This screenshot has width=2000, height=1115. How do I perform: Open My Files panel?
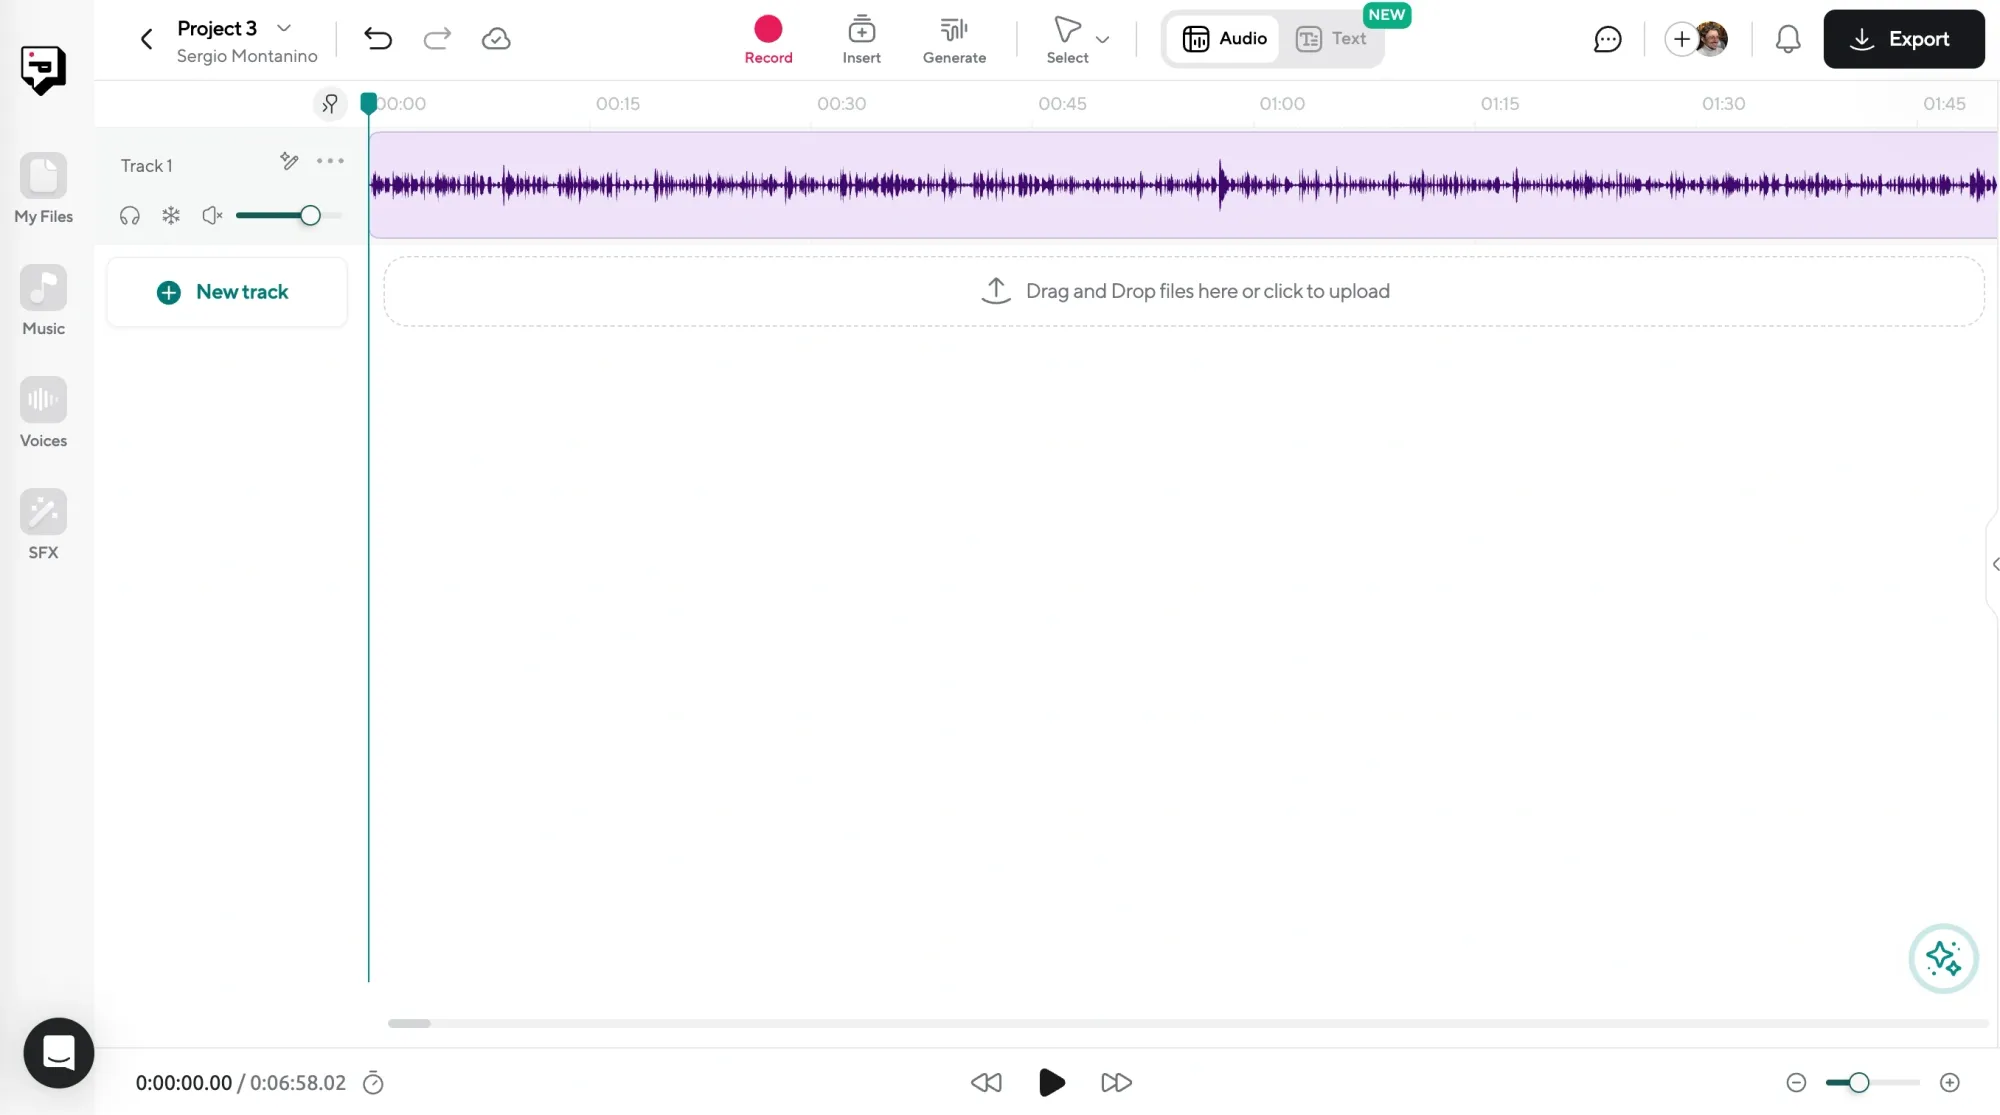coord(43,188)
